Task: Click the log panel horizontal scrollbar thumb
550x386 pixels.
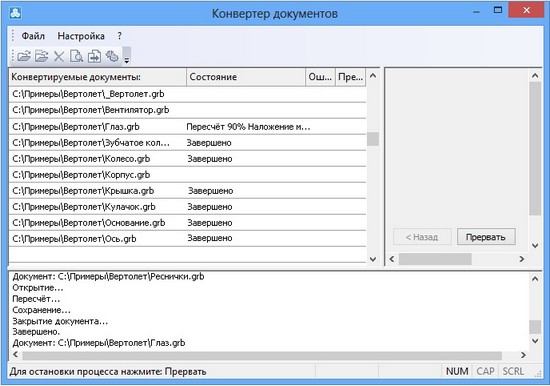Action: click(262, 355)
